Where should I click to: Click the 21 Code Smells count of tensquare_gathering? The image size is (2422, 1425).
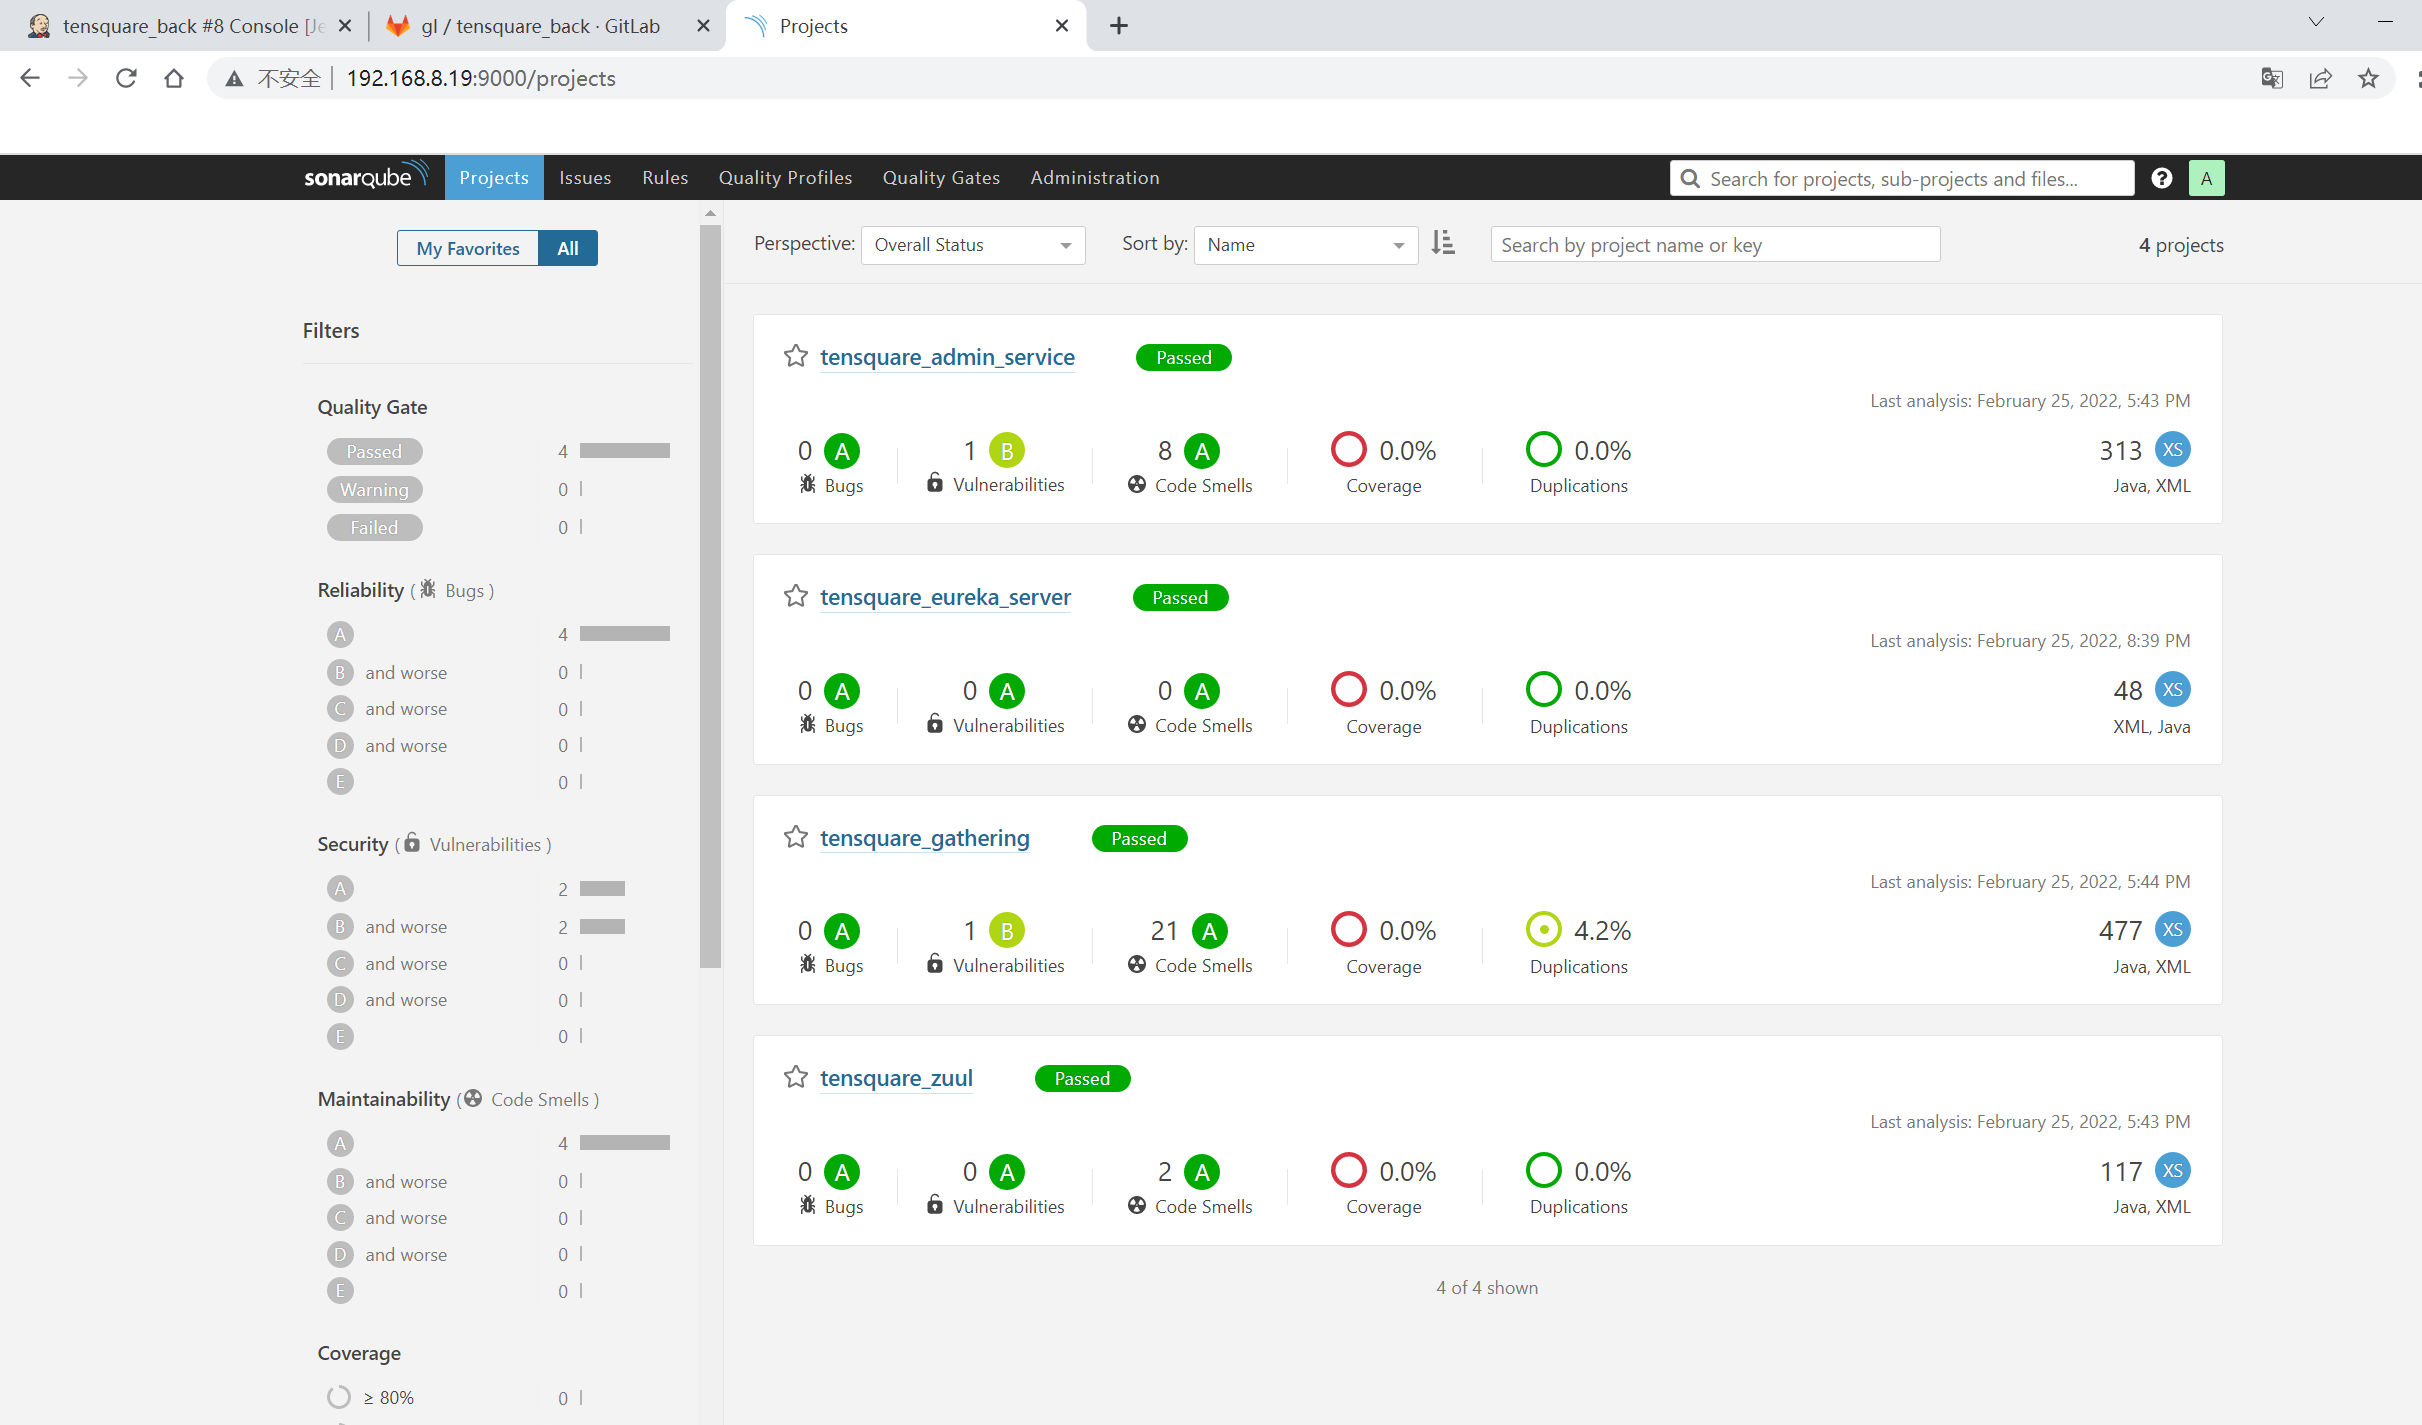[1164, 931]
